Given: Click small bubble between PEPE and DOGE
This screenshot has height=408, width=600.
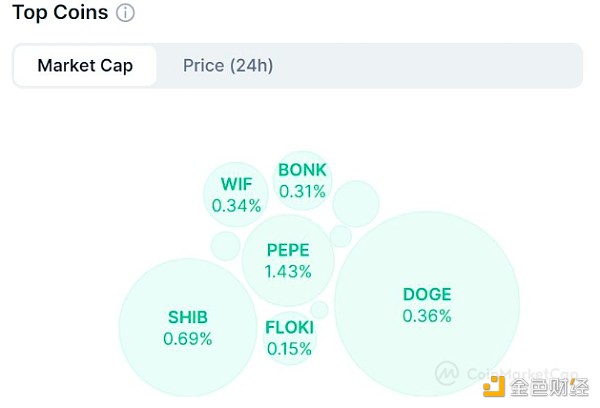Looking at the screenshot, I should click(341, 236).
